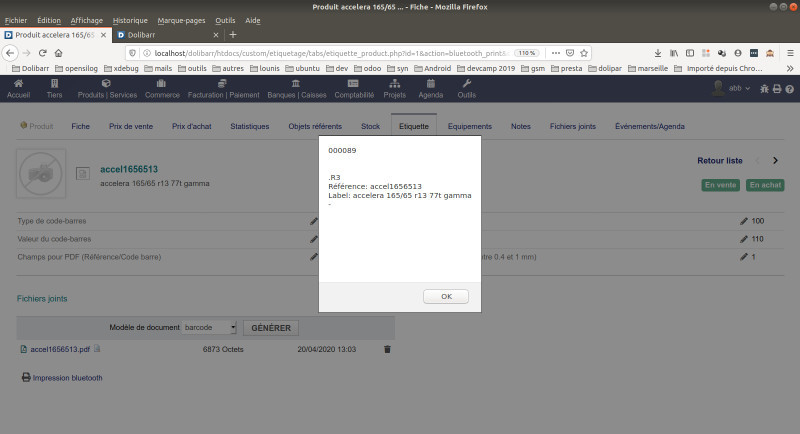Delete accel1656513.pdf with trash icon
800x434 pixels.
387,349
